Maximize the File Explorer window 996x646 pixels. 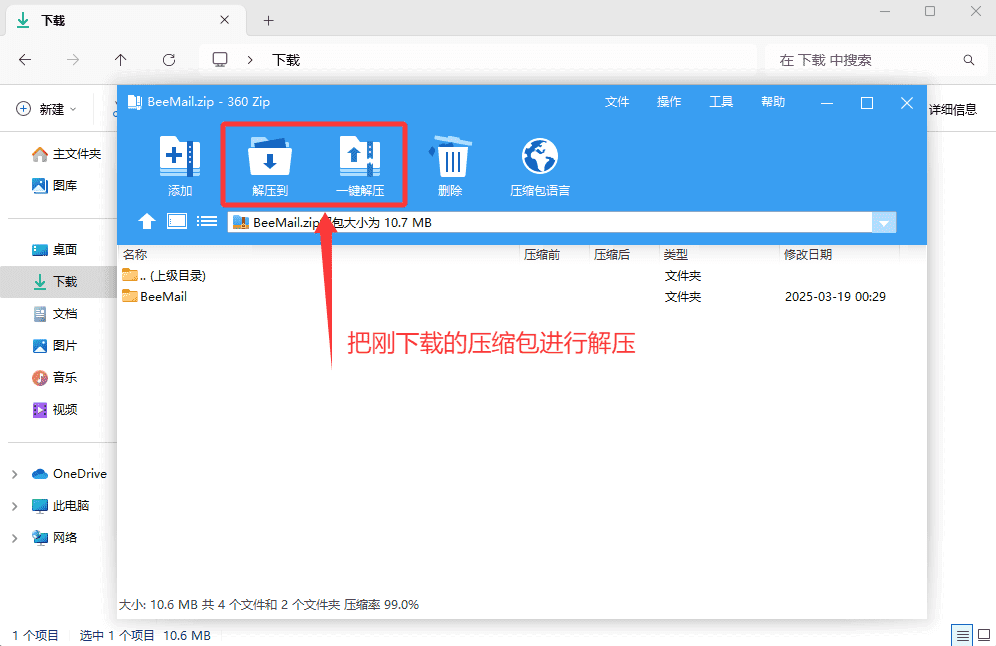tap(930, 11)
